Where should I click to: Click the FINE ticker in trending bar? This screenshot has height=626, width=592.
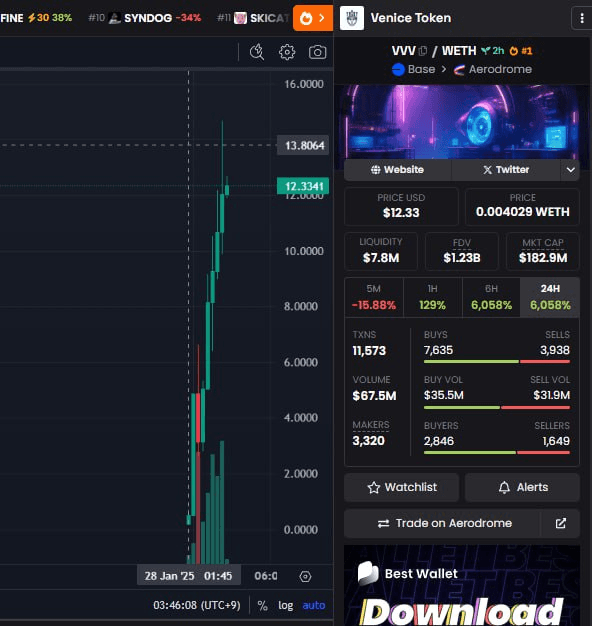coord(36,18)
